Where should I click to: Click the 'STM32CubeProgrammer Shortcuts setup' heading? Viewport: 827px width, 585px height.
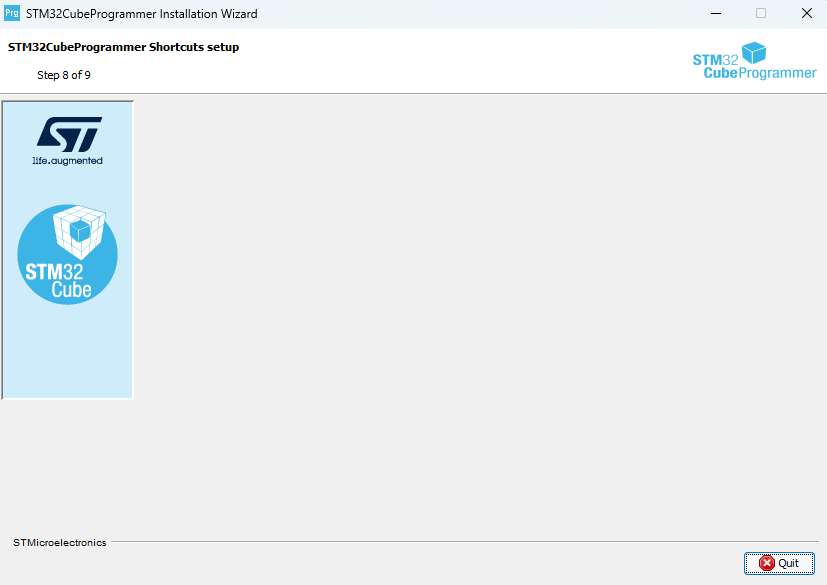[x=123, y=47]
